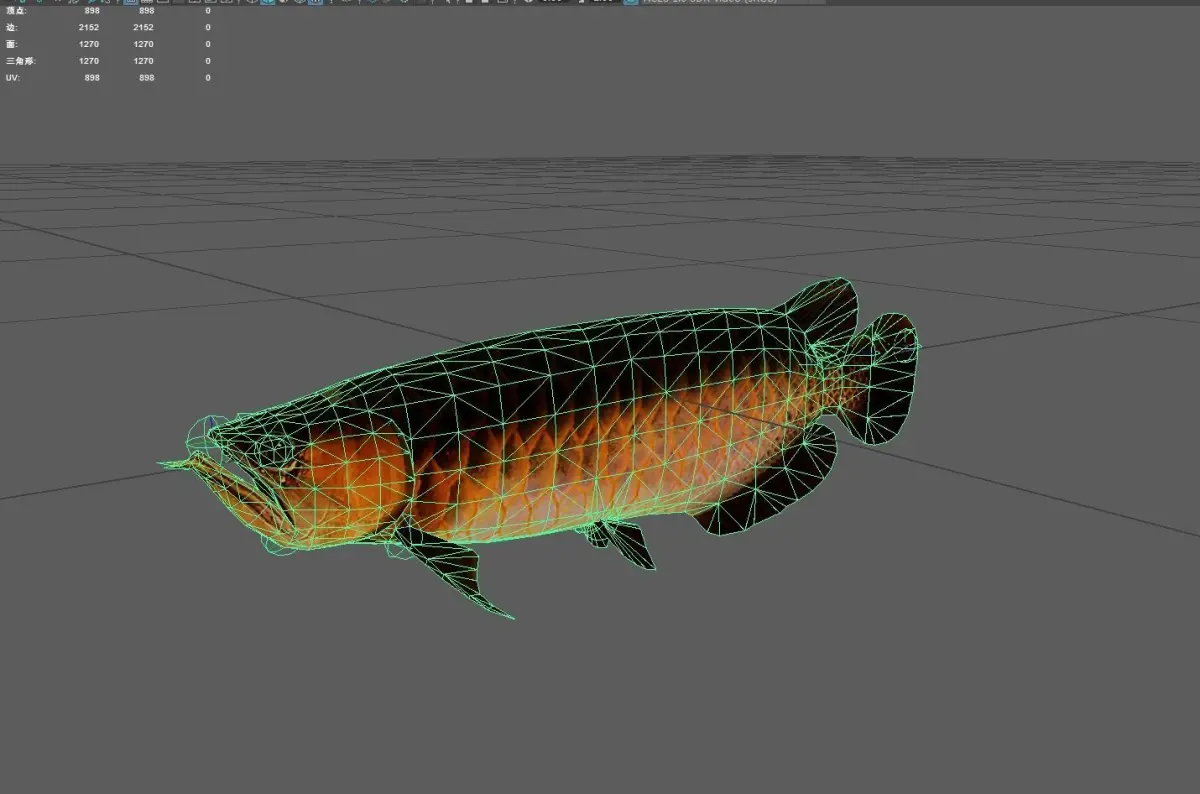This screenshot has width=1200, height=794.
Task: Click the 0 value in the 面 row
Action: pos(208,44)
